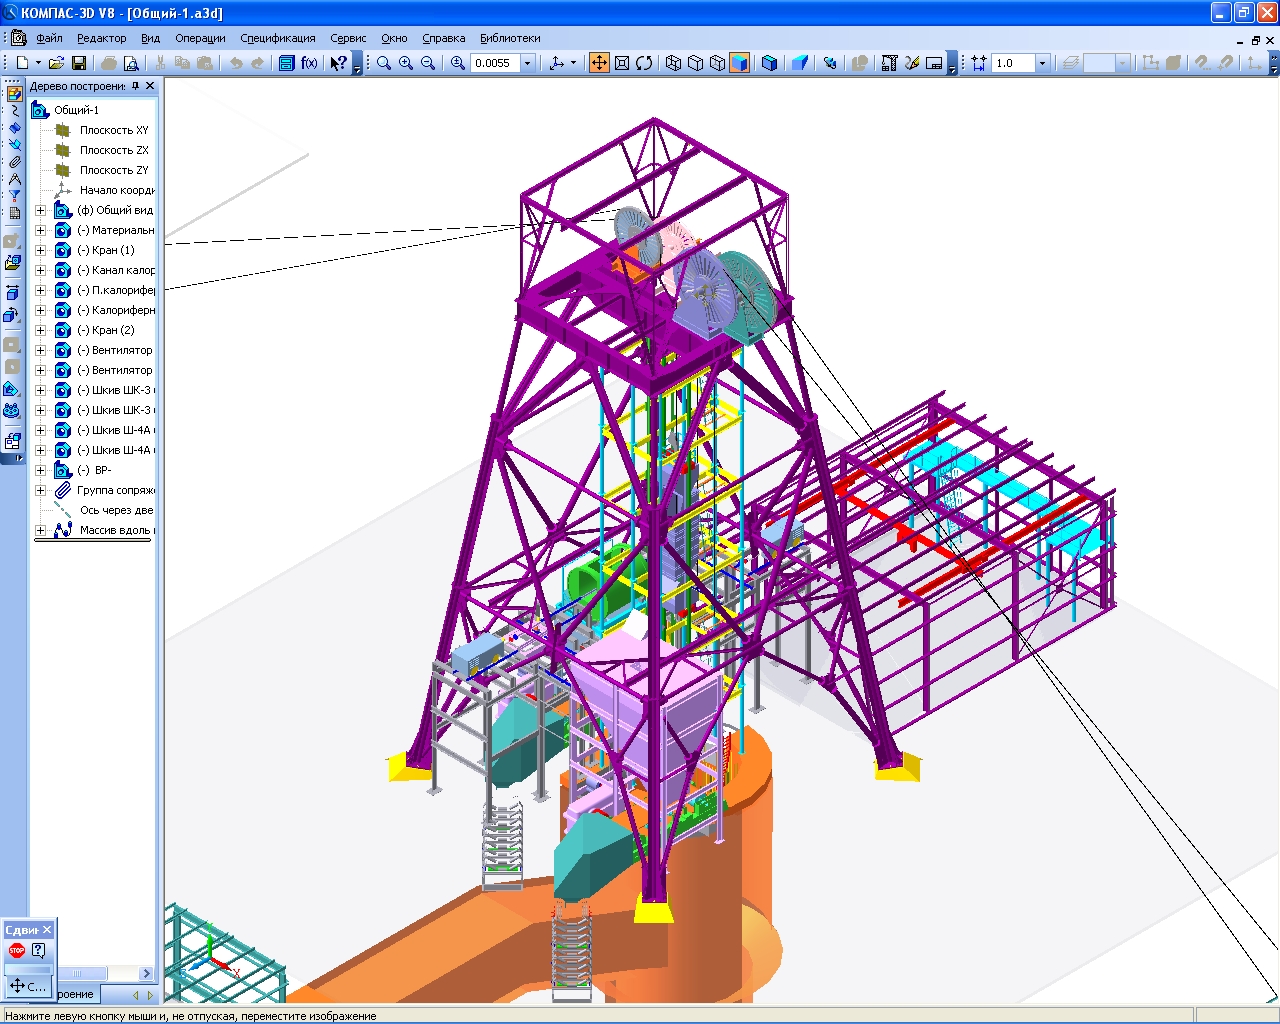Open the Операции menu
This screenshot has width=1280, height=1024.
coord(200,38)
